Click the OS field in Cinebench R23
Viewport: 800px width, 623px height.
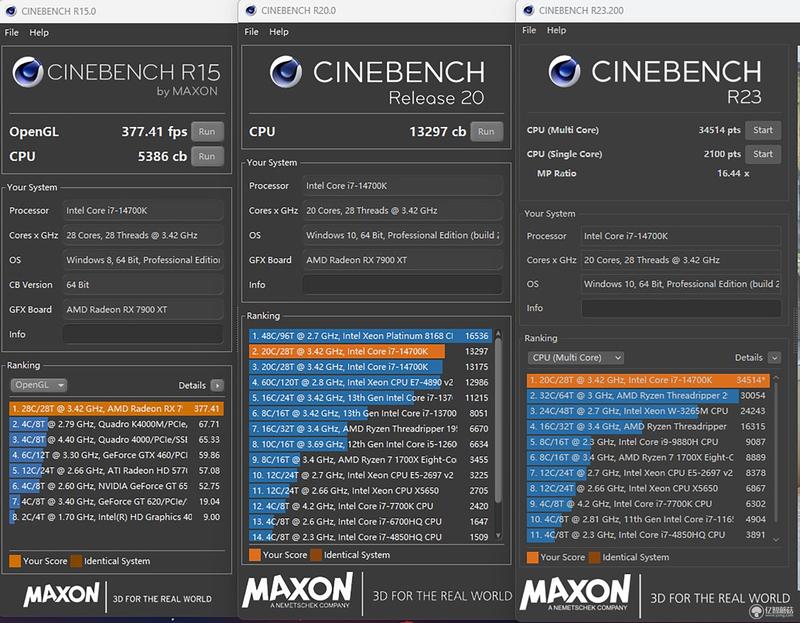(681, 284)
